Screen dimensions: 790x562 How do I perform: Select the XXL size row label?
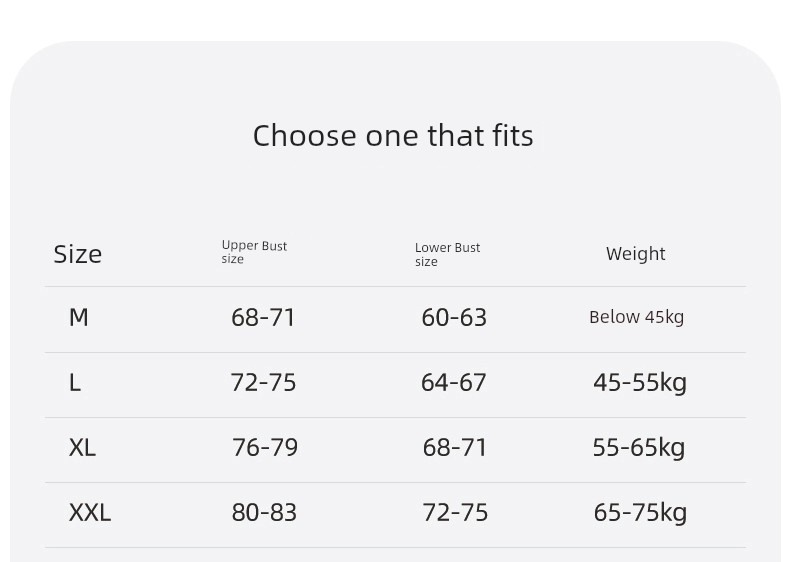point(90,513)
